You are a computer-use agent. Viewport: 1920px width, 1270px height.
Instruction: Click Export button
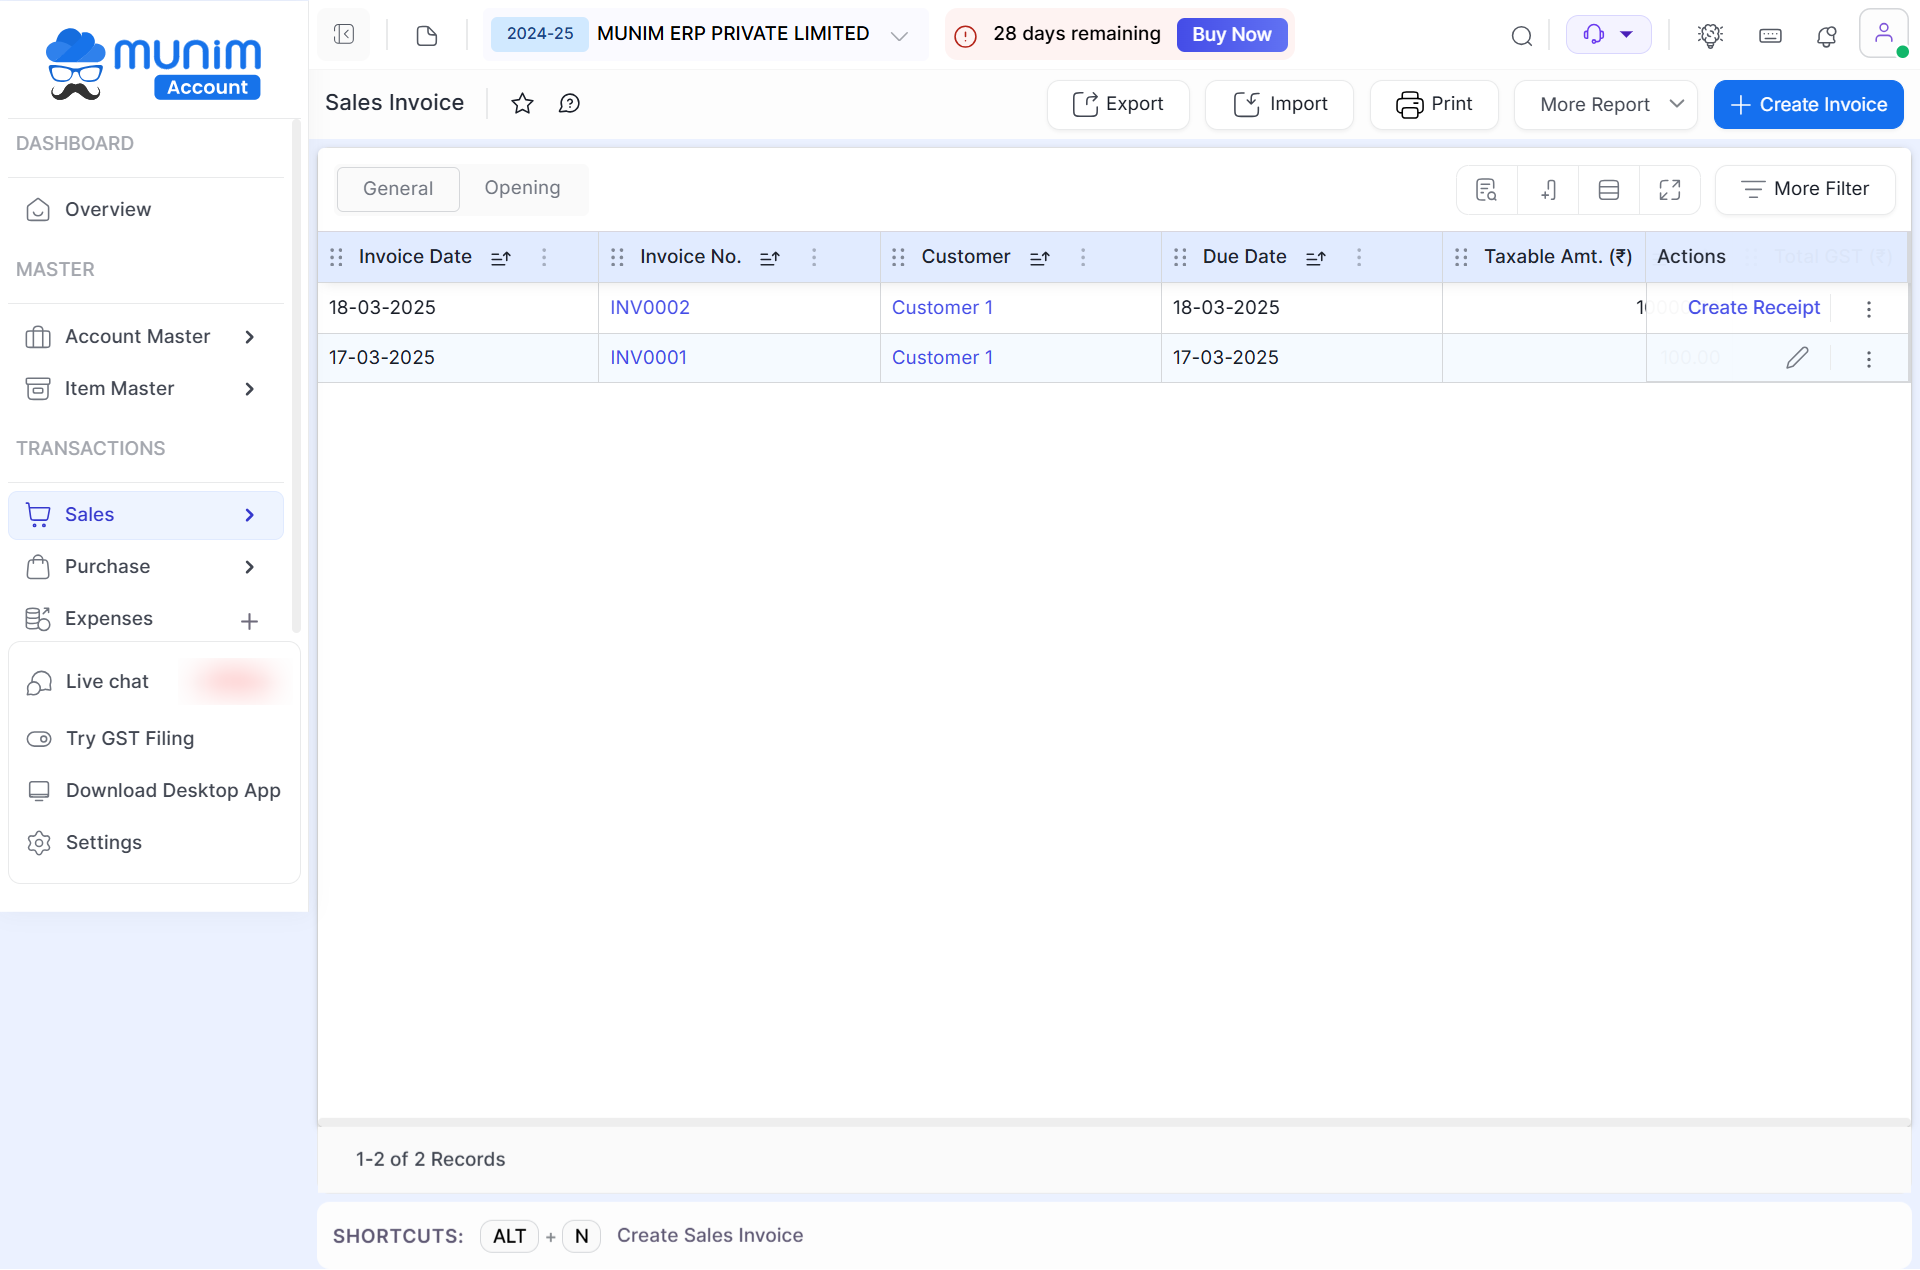[x=1118, y=105]
